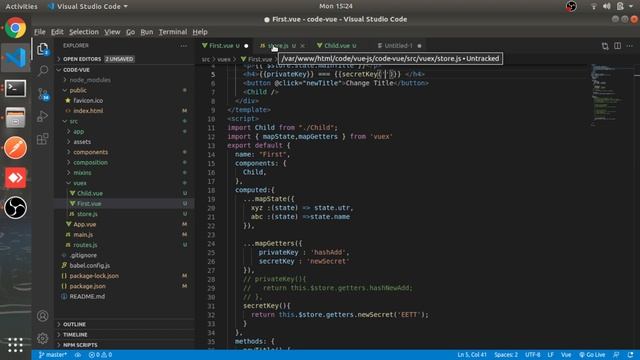Open the Terminal menu
Screen dimensions: 640x360
[173, 32]
